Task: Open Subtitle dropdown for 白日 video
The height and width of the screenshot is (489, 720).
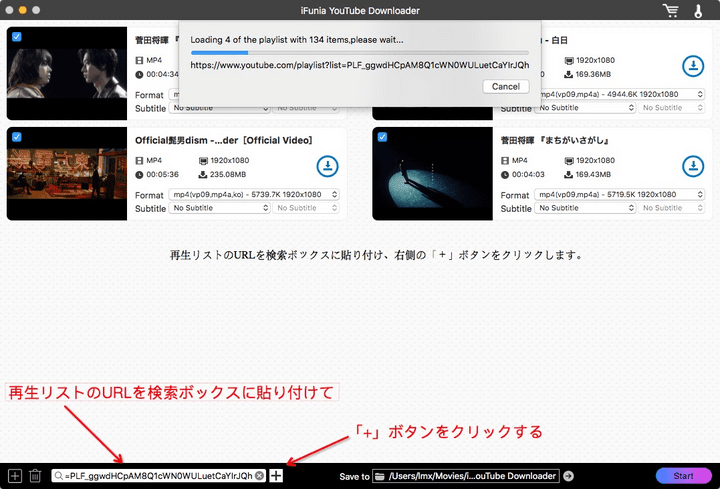Action: (x=585, y=108)
